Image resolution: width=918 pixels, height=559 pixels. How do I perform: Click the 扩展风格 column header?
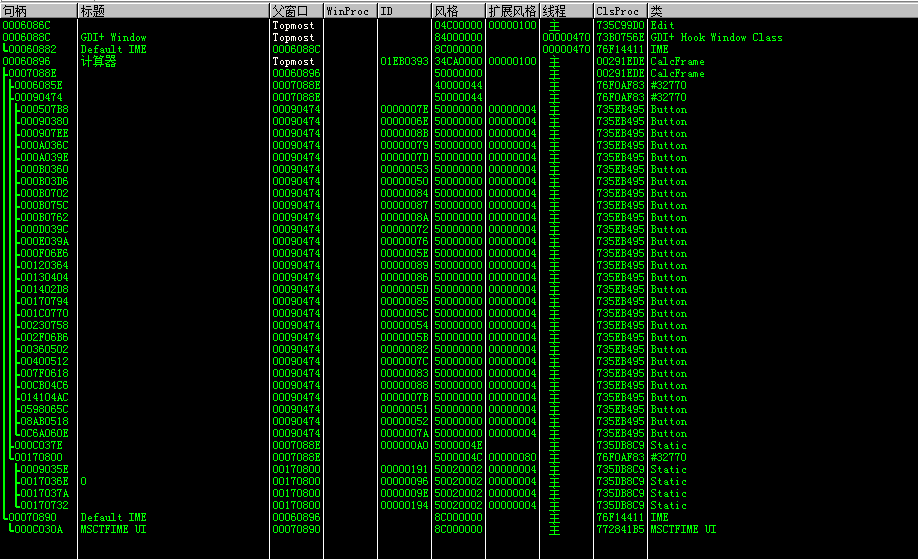pos(512,10)
